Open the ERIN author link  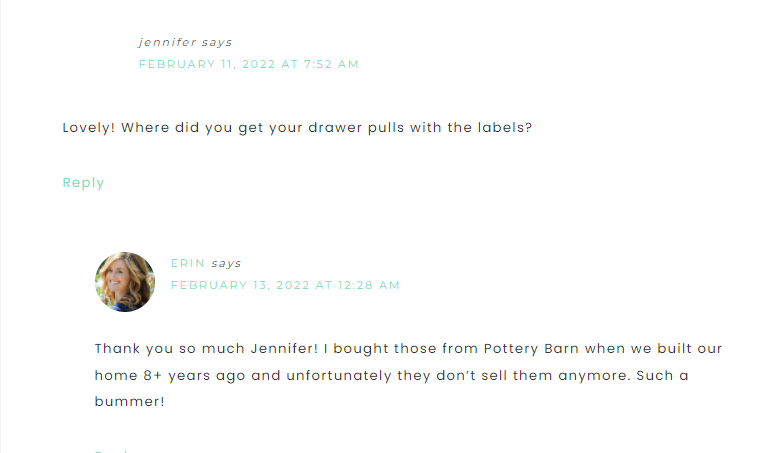click(188, 263)
